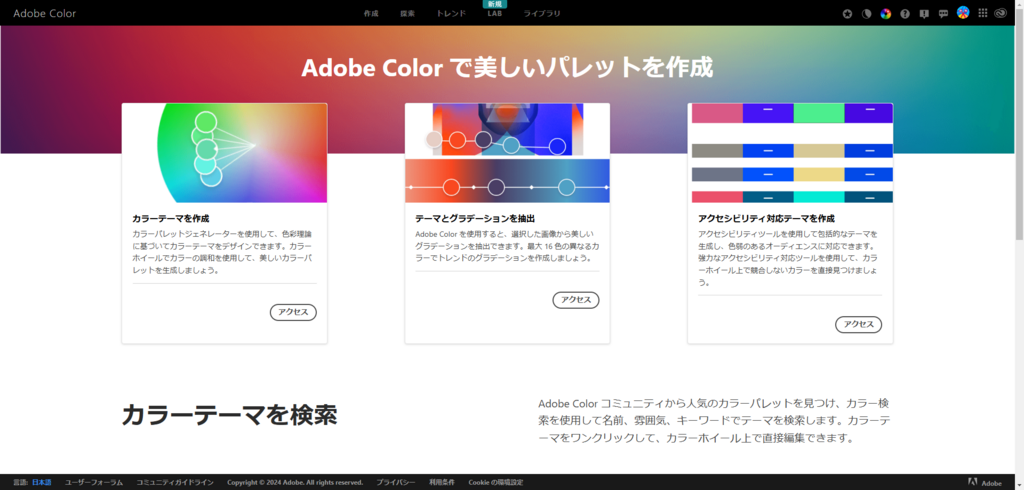1024x490 pixels.
Task: Open the rainbow color wheel icon
Action: coord(886,14)
